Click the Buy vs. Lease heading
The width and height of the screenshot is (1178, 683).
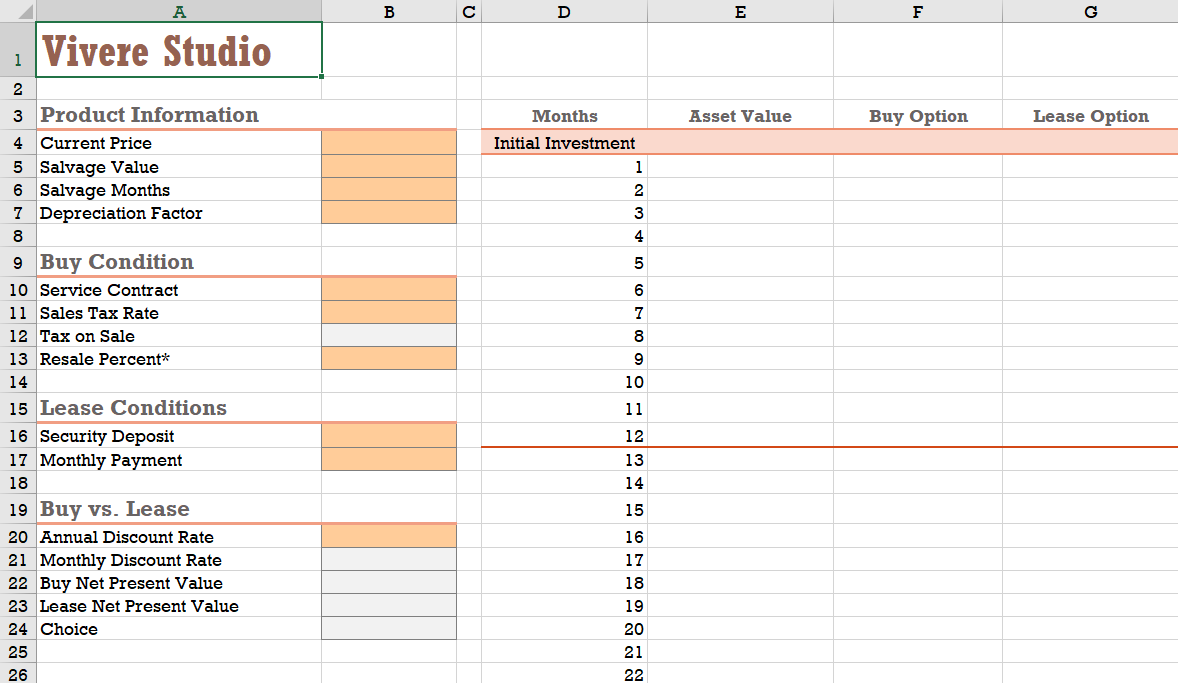(114, 509)
